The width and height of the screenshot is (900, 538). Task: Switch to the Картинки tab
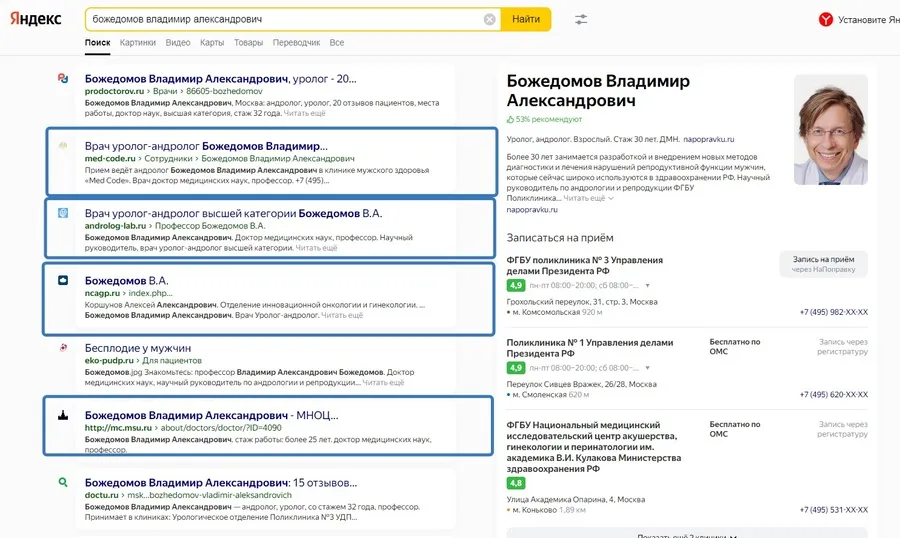click(x=138, y=42)
